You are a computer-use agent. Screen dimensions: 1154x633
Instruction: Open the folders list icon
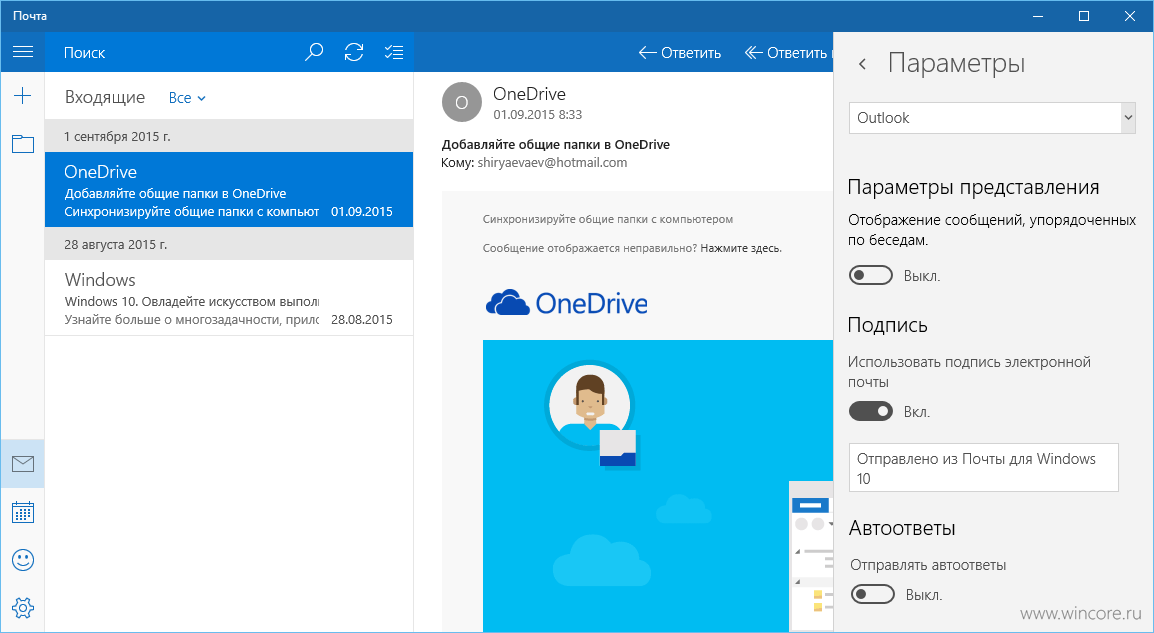tap(23, 143)
